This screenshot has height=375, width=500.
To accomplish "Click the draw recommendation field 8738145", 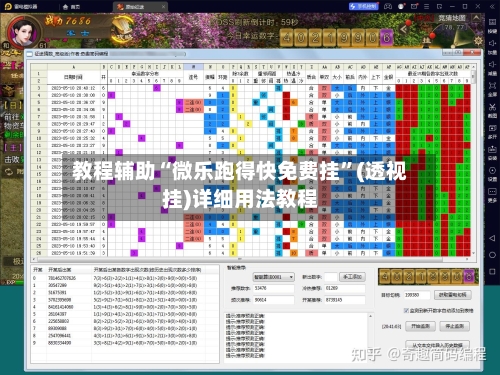I will tap(345, 300).
